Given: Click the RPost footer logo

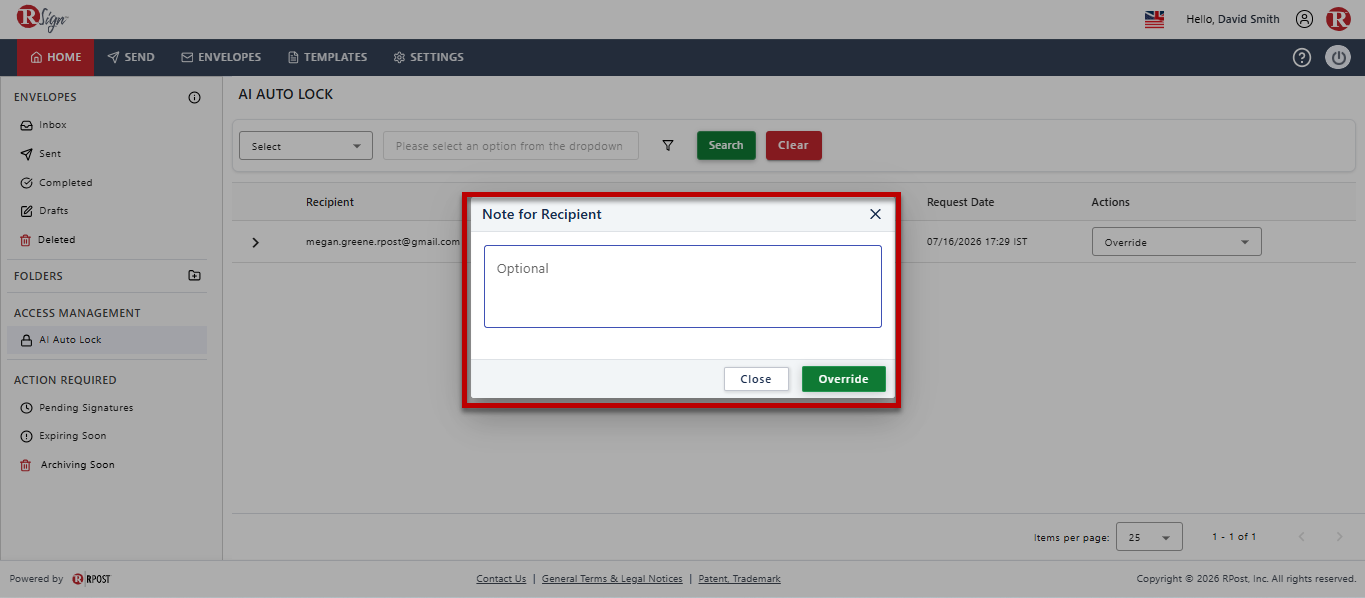Looking at the screenshot, I should pos(91,579).
